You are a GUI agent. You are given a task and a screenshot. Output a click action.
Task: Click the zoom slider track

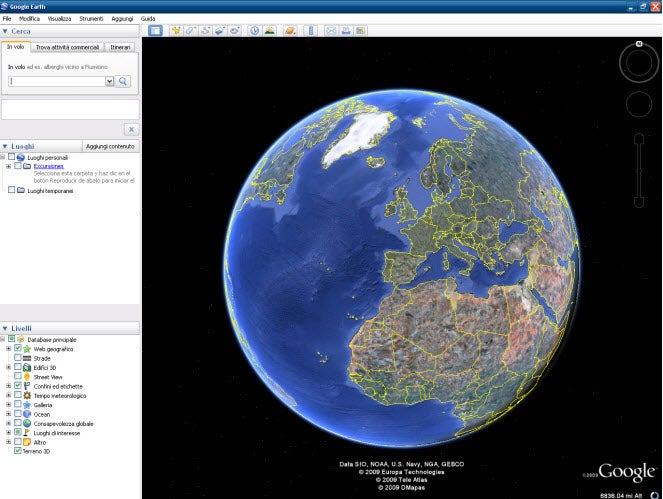coord(639,171)
